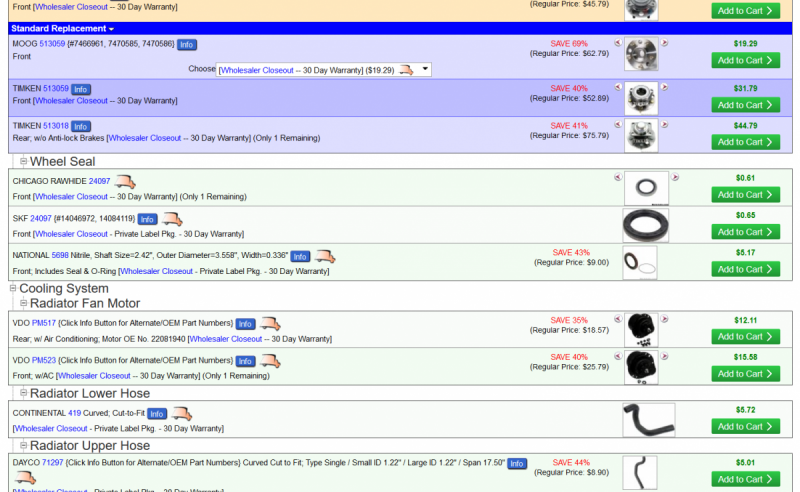
Task: Open MOOG warranty choice dropdown
Action: coord(323,70)
